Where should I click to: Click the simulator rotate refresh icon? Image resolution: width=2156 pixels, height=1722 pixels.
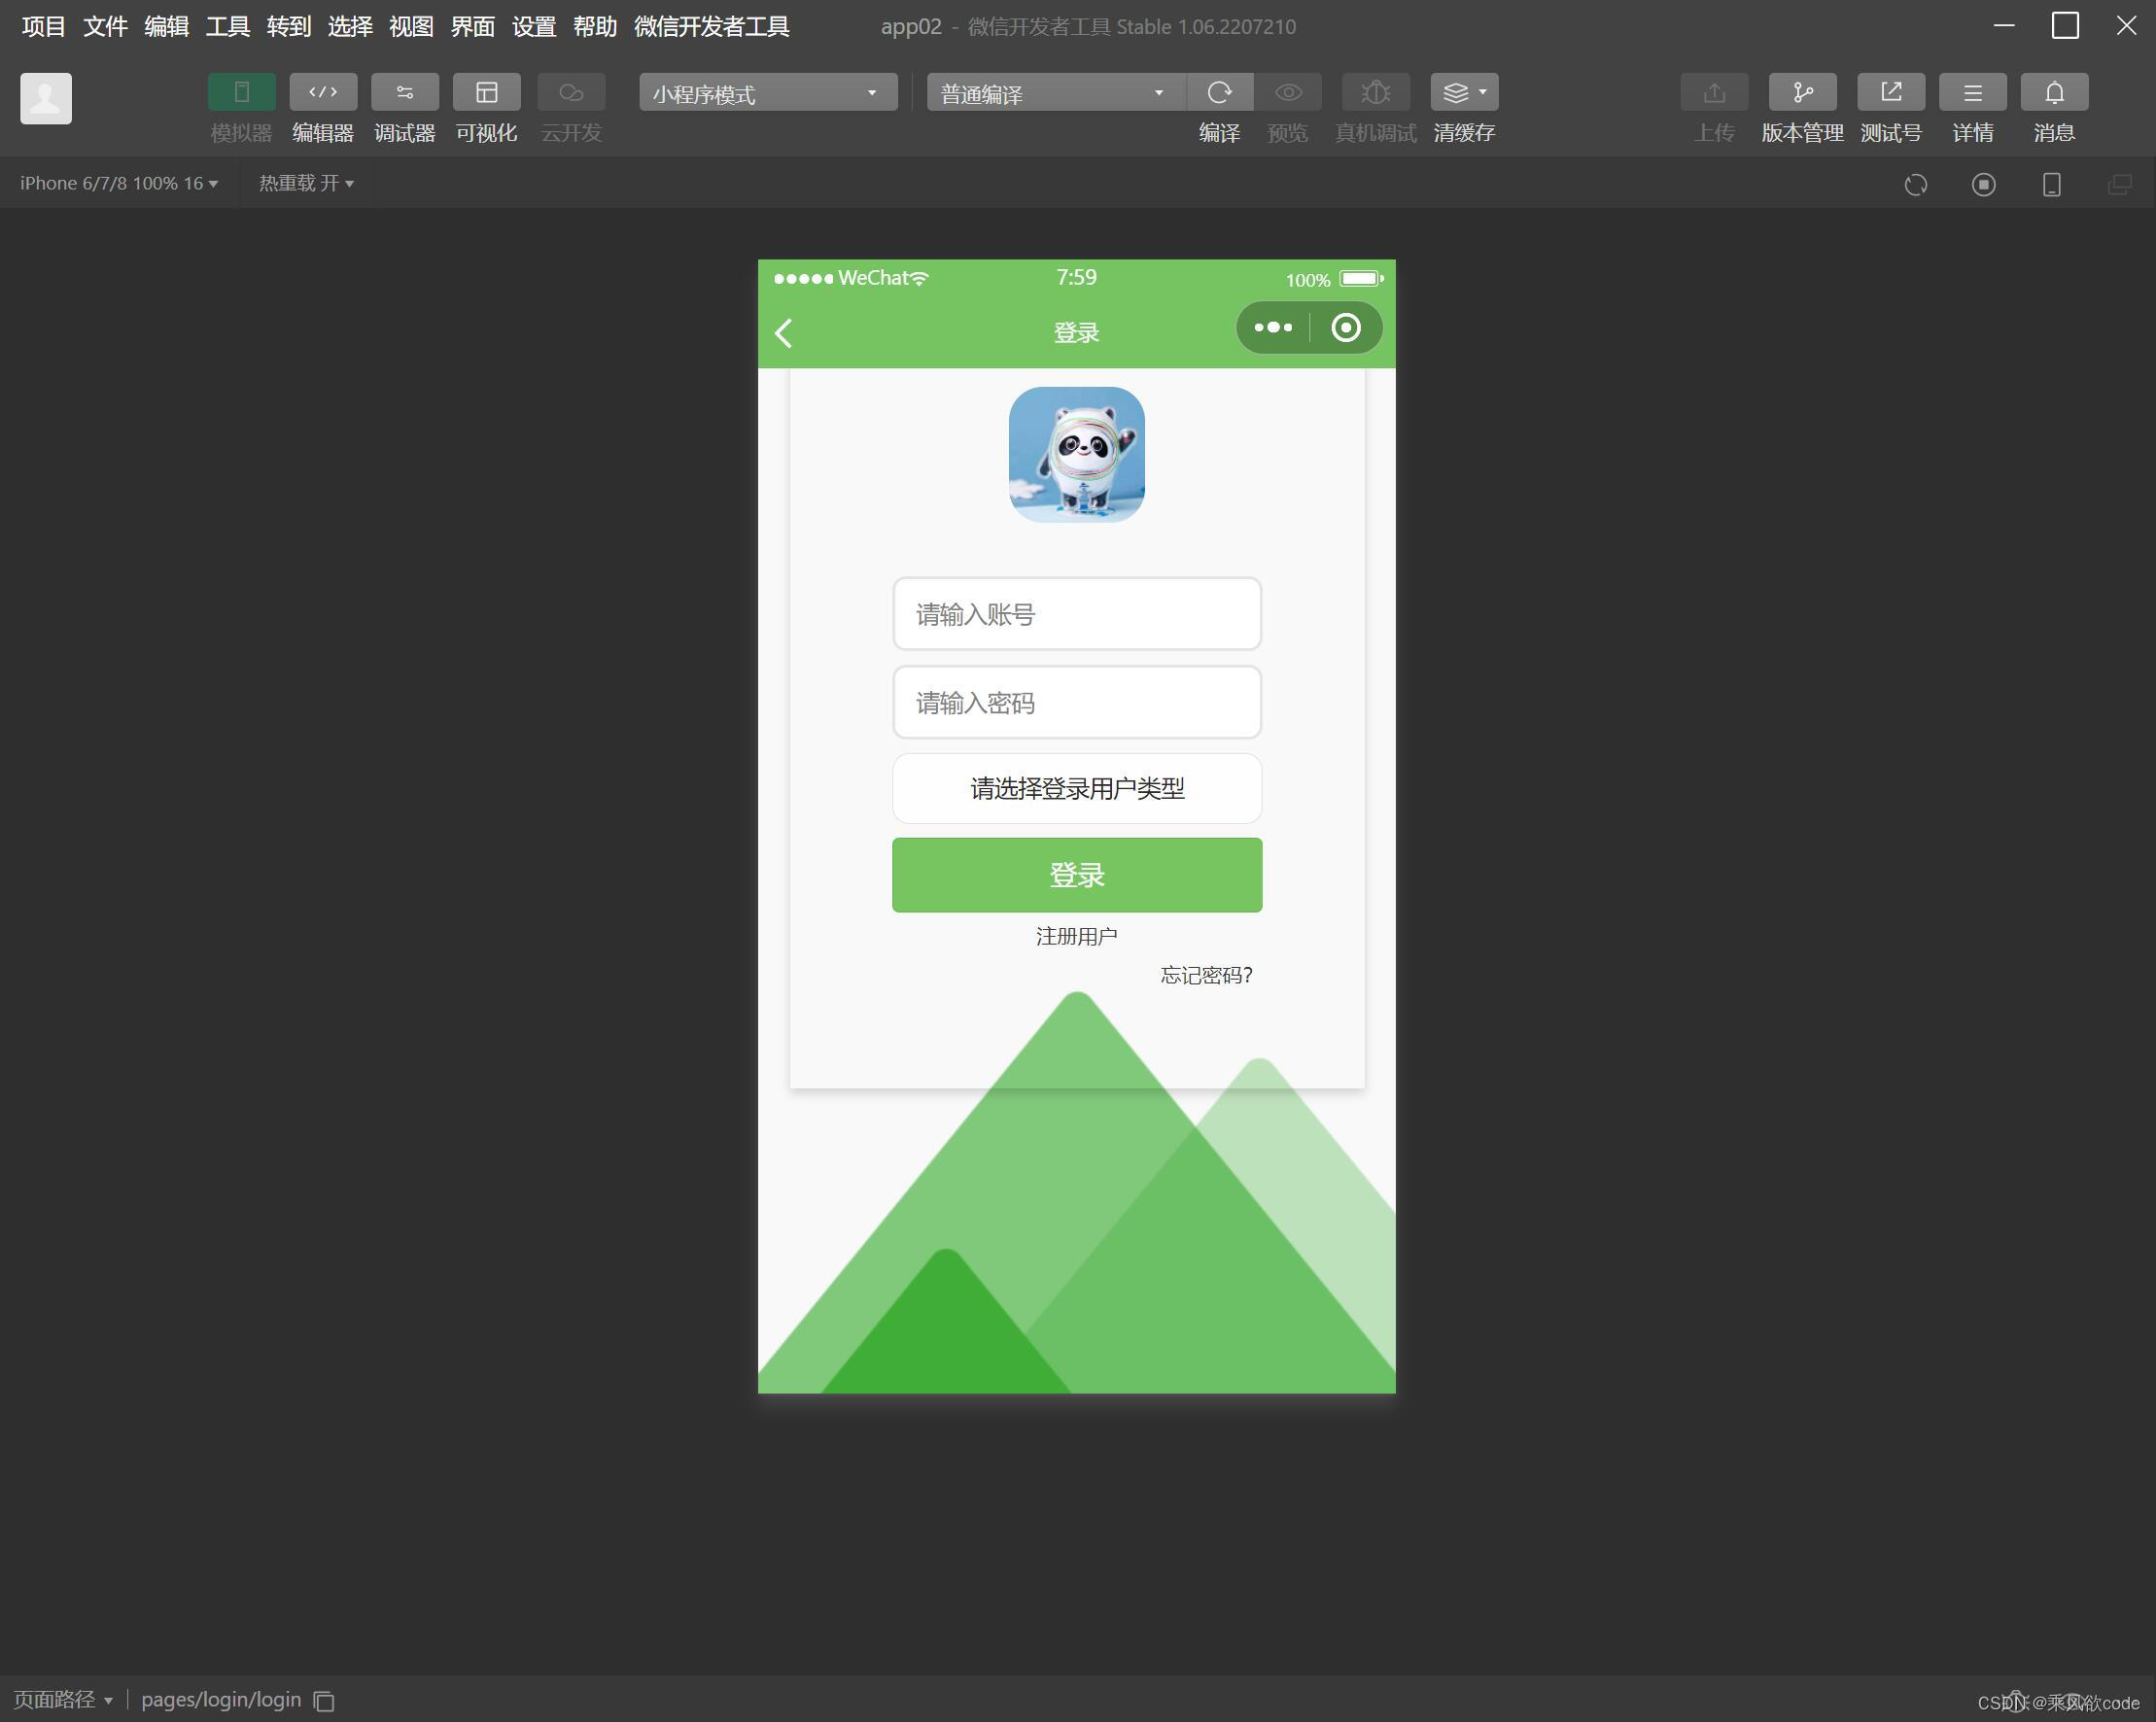click(x=1915, y=185)
